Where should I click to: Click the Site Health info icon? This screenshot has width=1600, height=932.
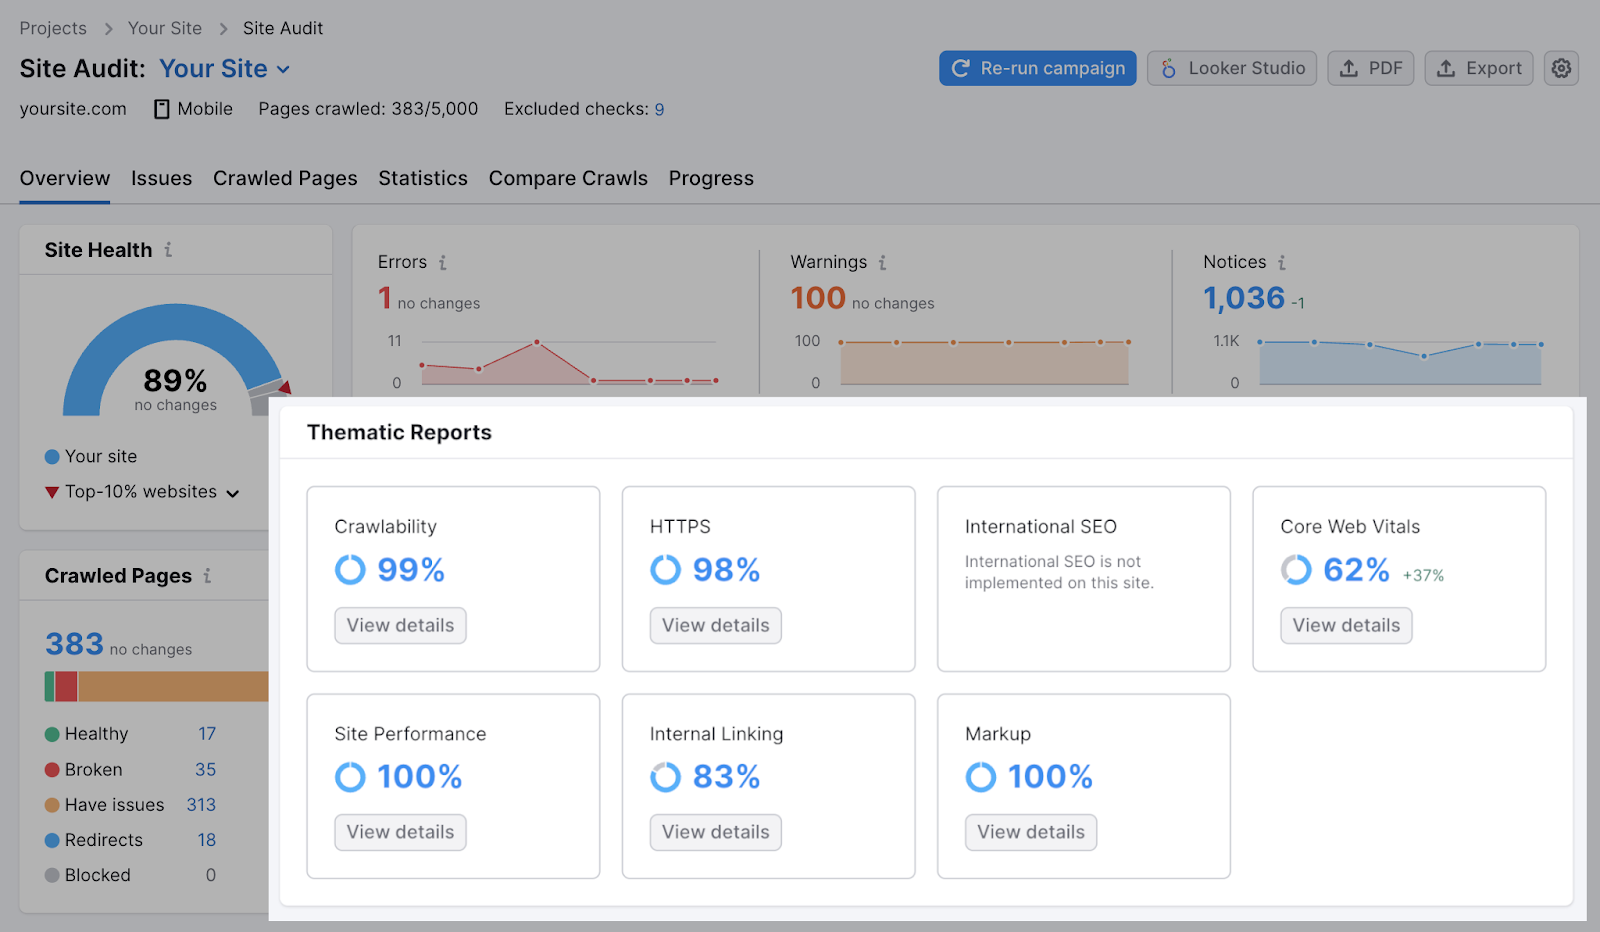(168, 250)
